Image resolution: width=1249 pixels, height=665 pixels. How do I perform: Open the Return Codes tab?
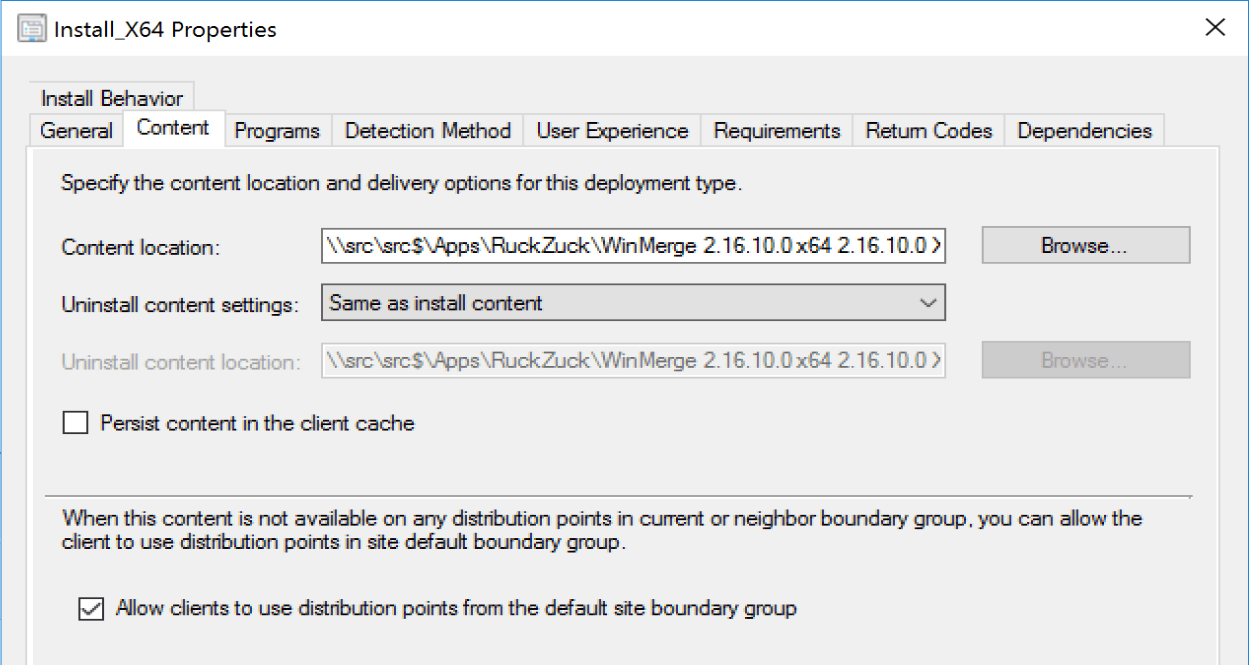pos(929,131)
